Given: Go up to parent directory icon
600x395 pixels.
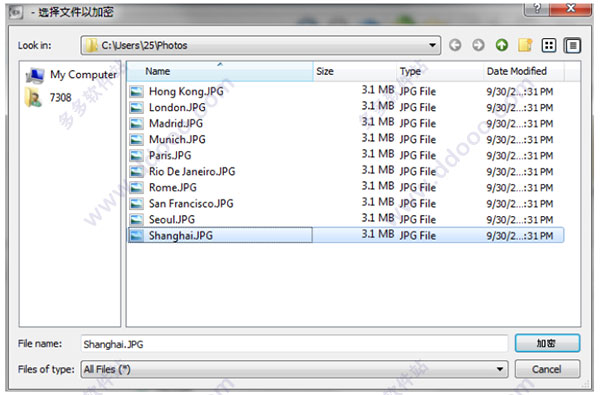Looking at the screenshot, I should [502, 45].
